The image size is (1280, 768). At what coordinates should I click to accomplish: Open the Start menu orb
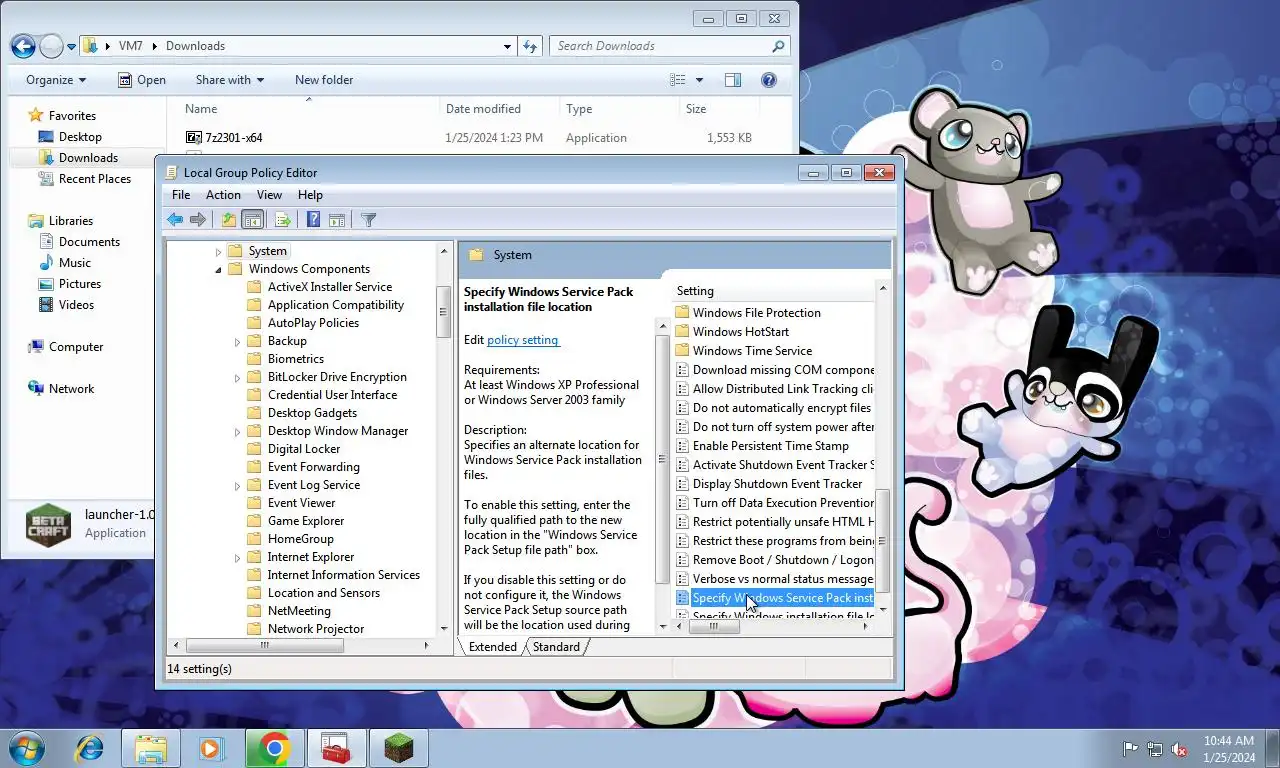click(x=27, y=748)
